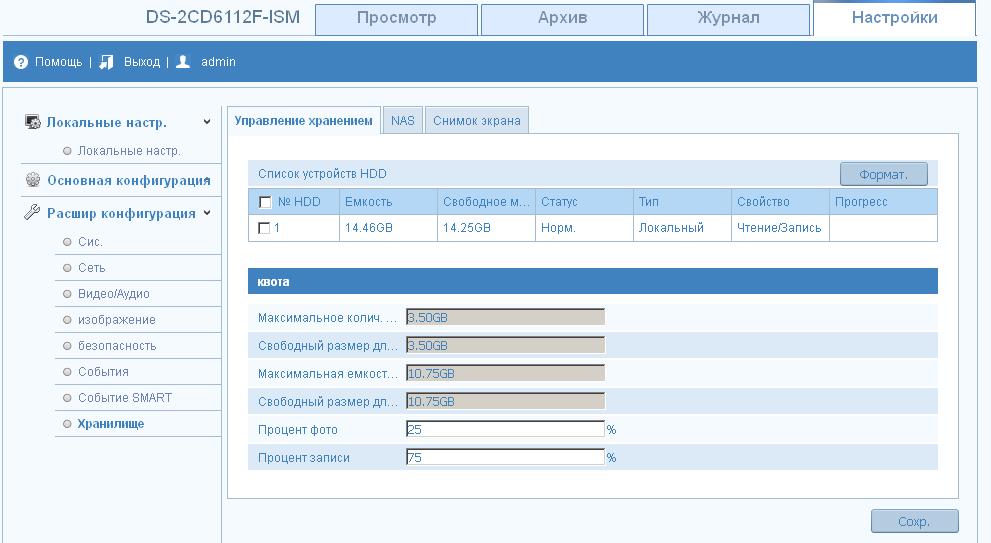Image resolution: width=991 pixels, height=543 pixels.
Task: Collapse the Локальные настр. section arrow
Action: [207, 122]
